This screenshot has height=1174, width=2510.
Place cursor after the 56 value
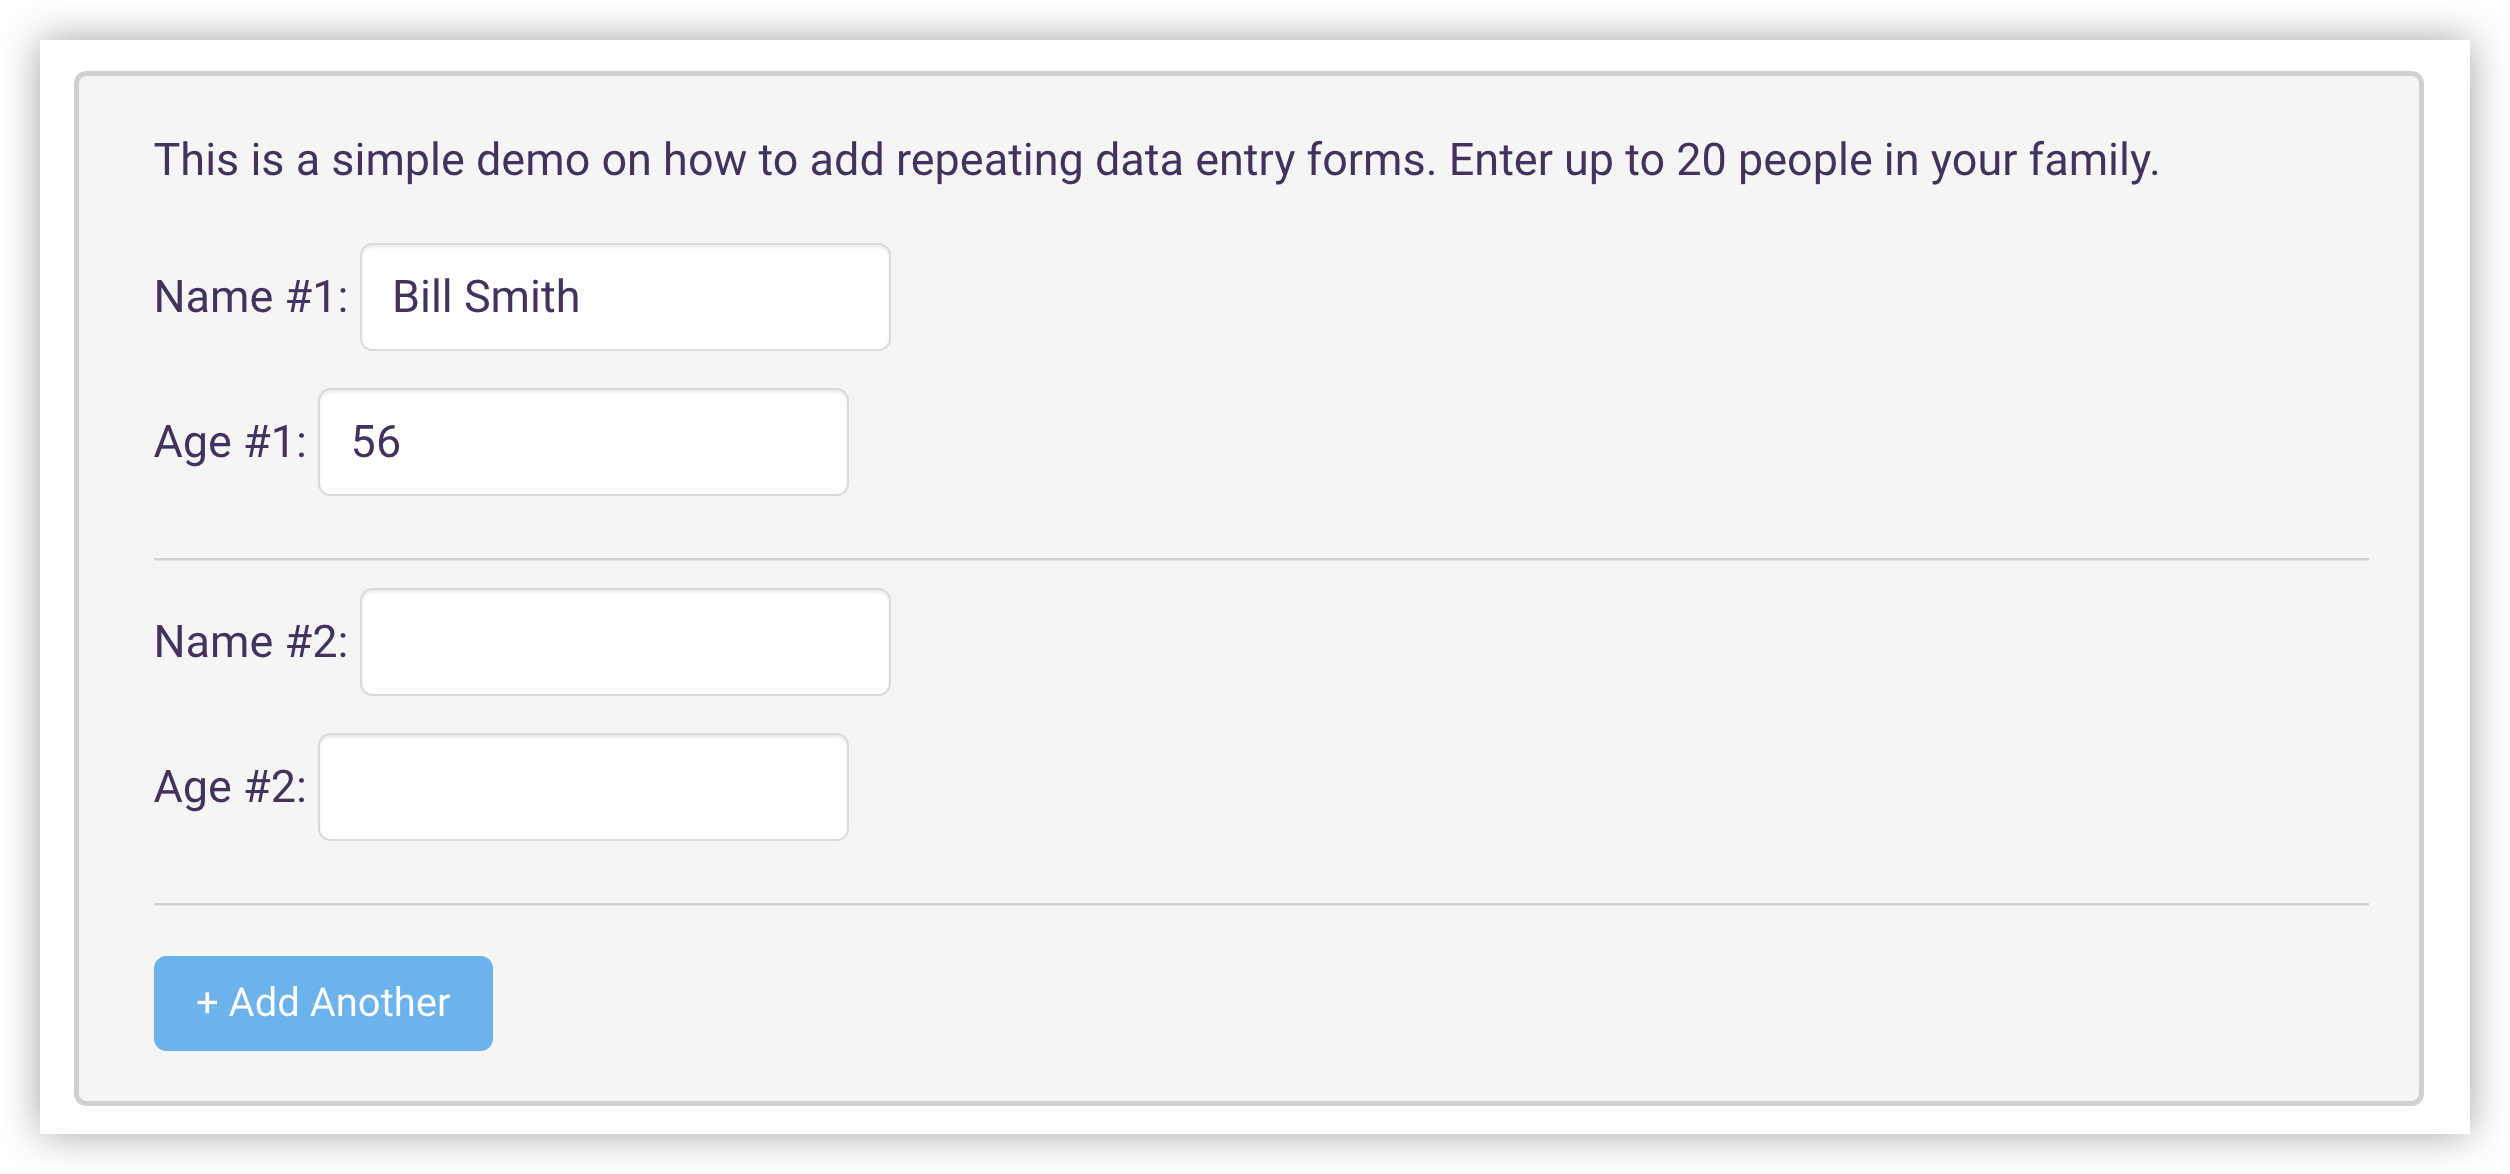pos(402,442)
